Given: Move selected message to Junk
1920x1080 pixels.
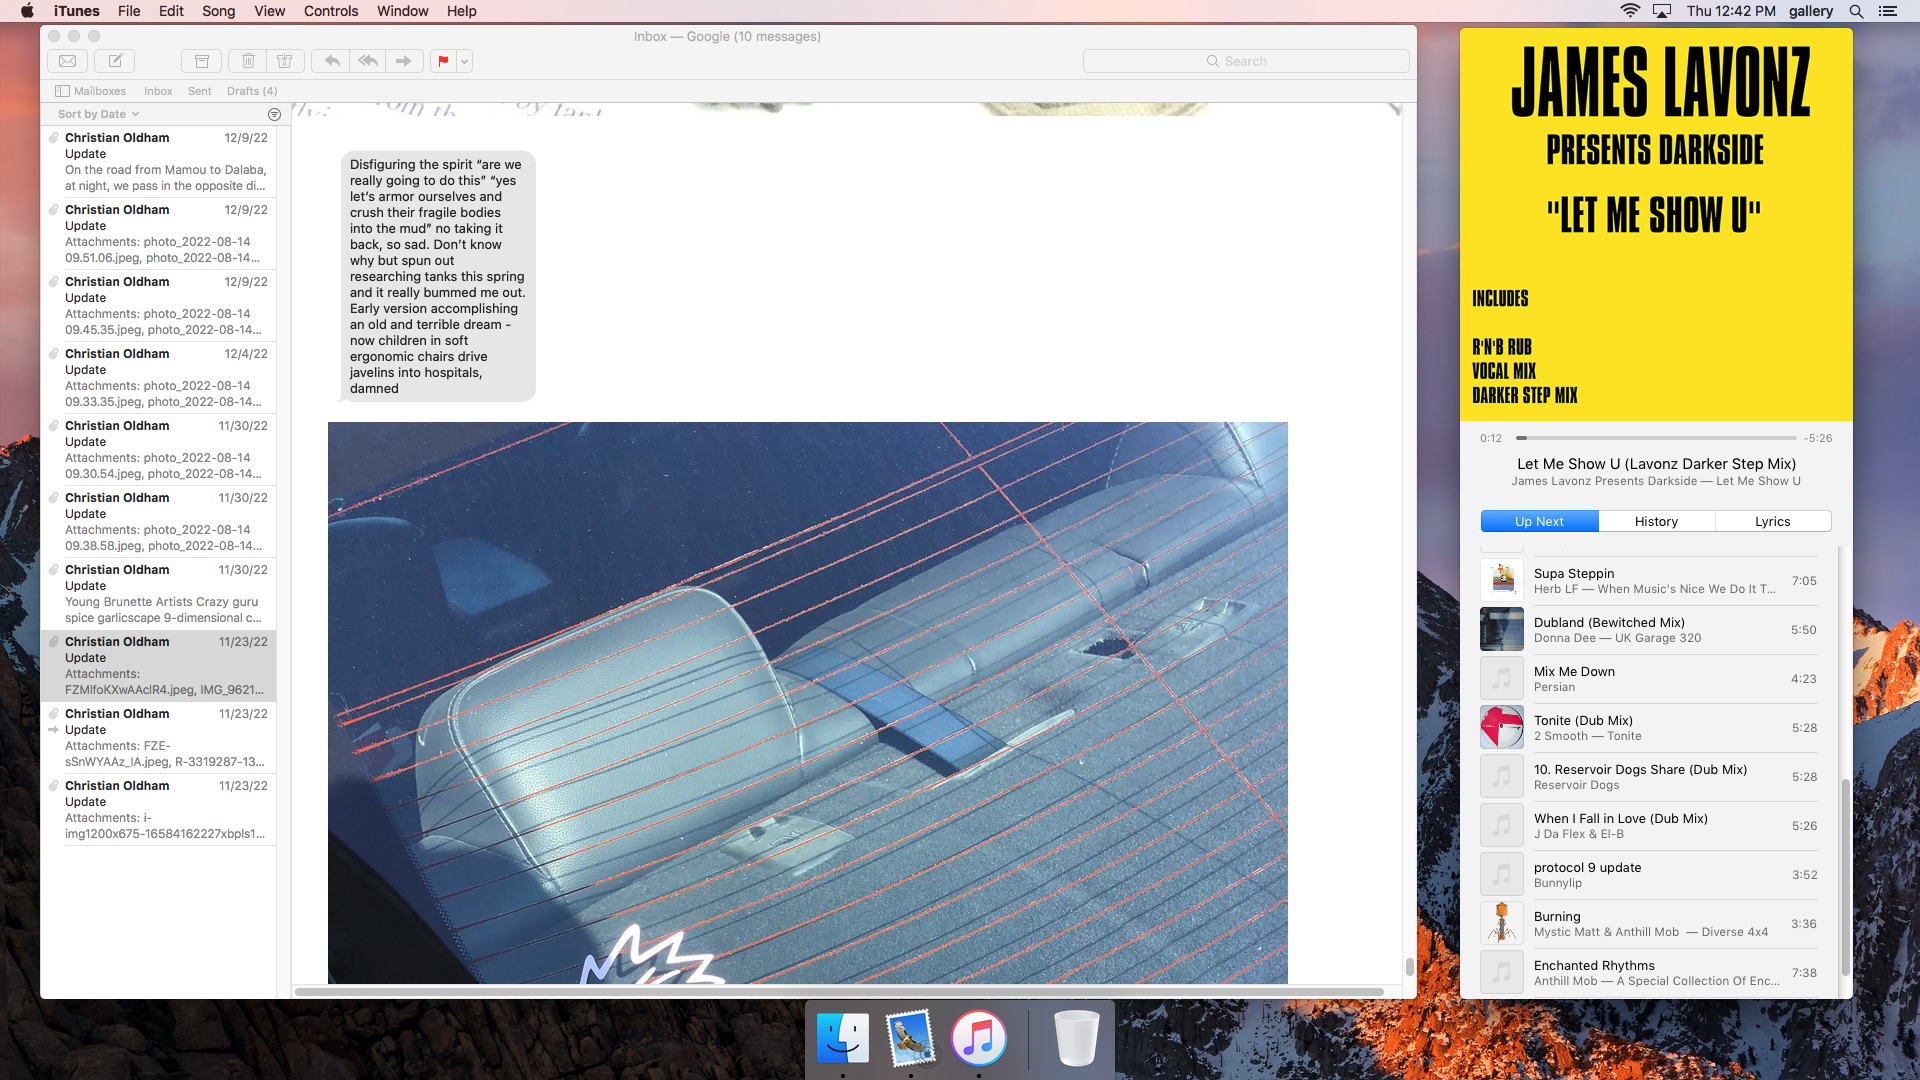Looking at the screenshot, I should point(285,61).
